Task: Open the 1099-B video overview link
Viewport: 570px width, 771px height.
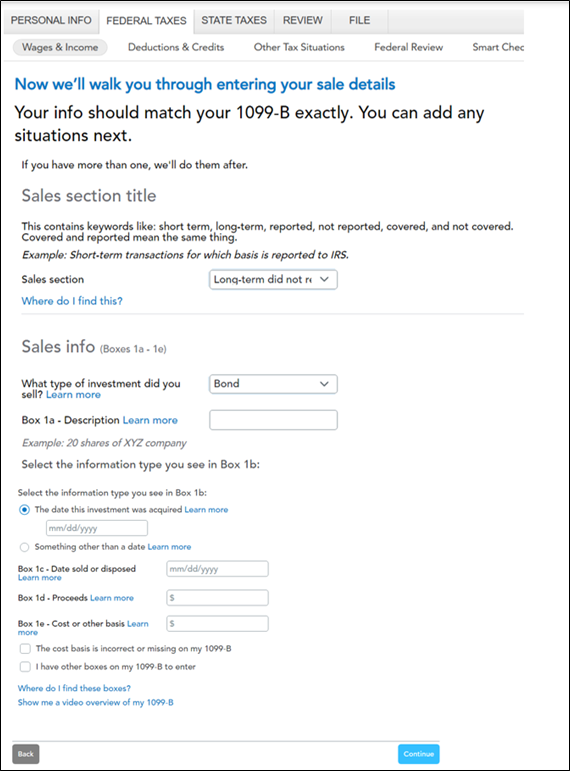Action: tap(95, 702)
